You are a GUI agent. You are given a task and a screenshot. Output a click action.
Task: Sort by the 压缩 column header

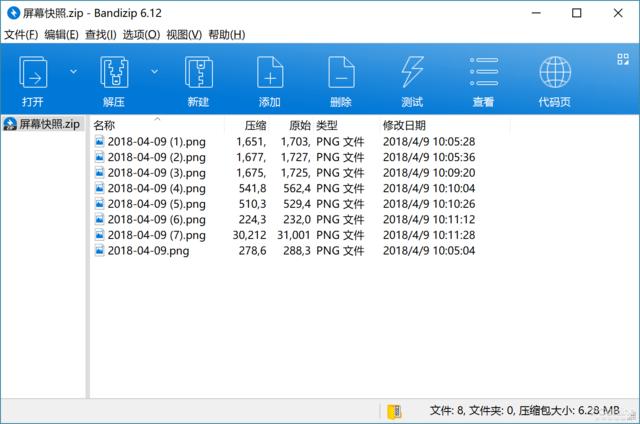256,125
